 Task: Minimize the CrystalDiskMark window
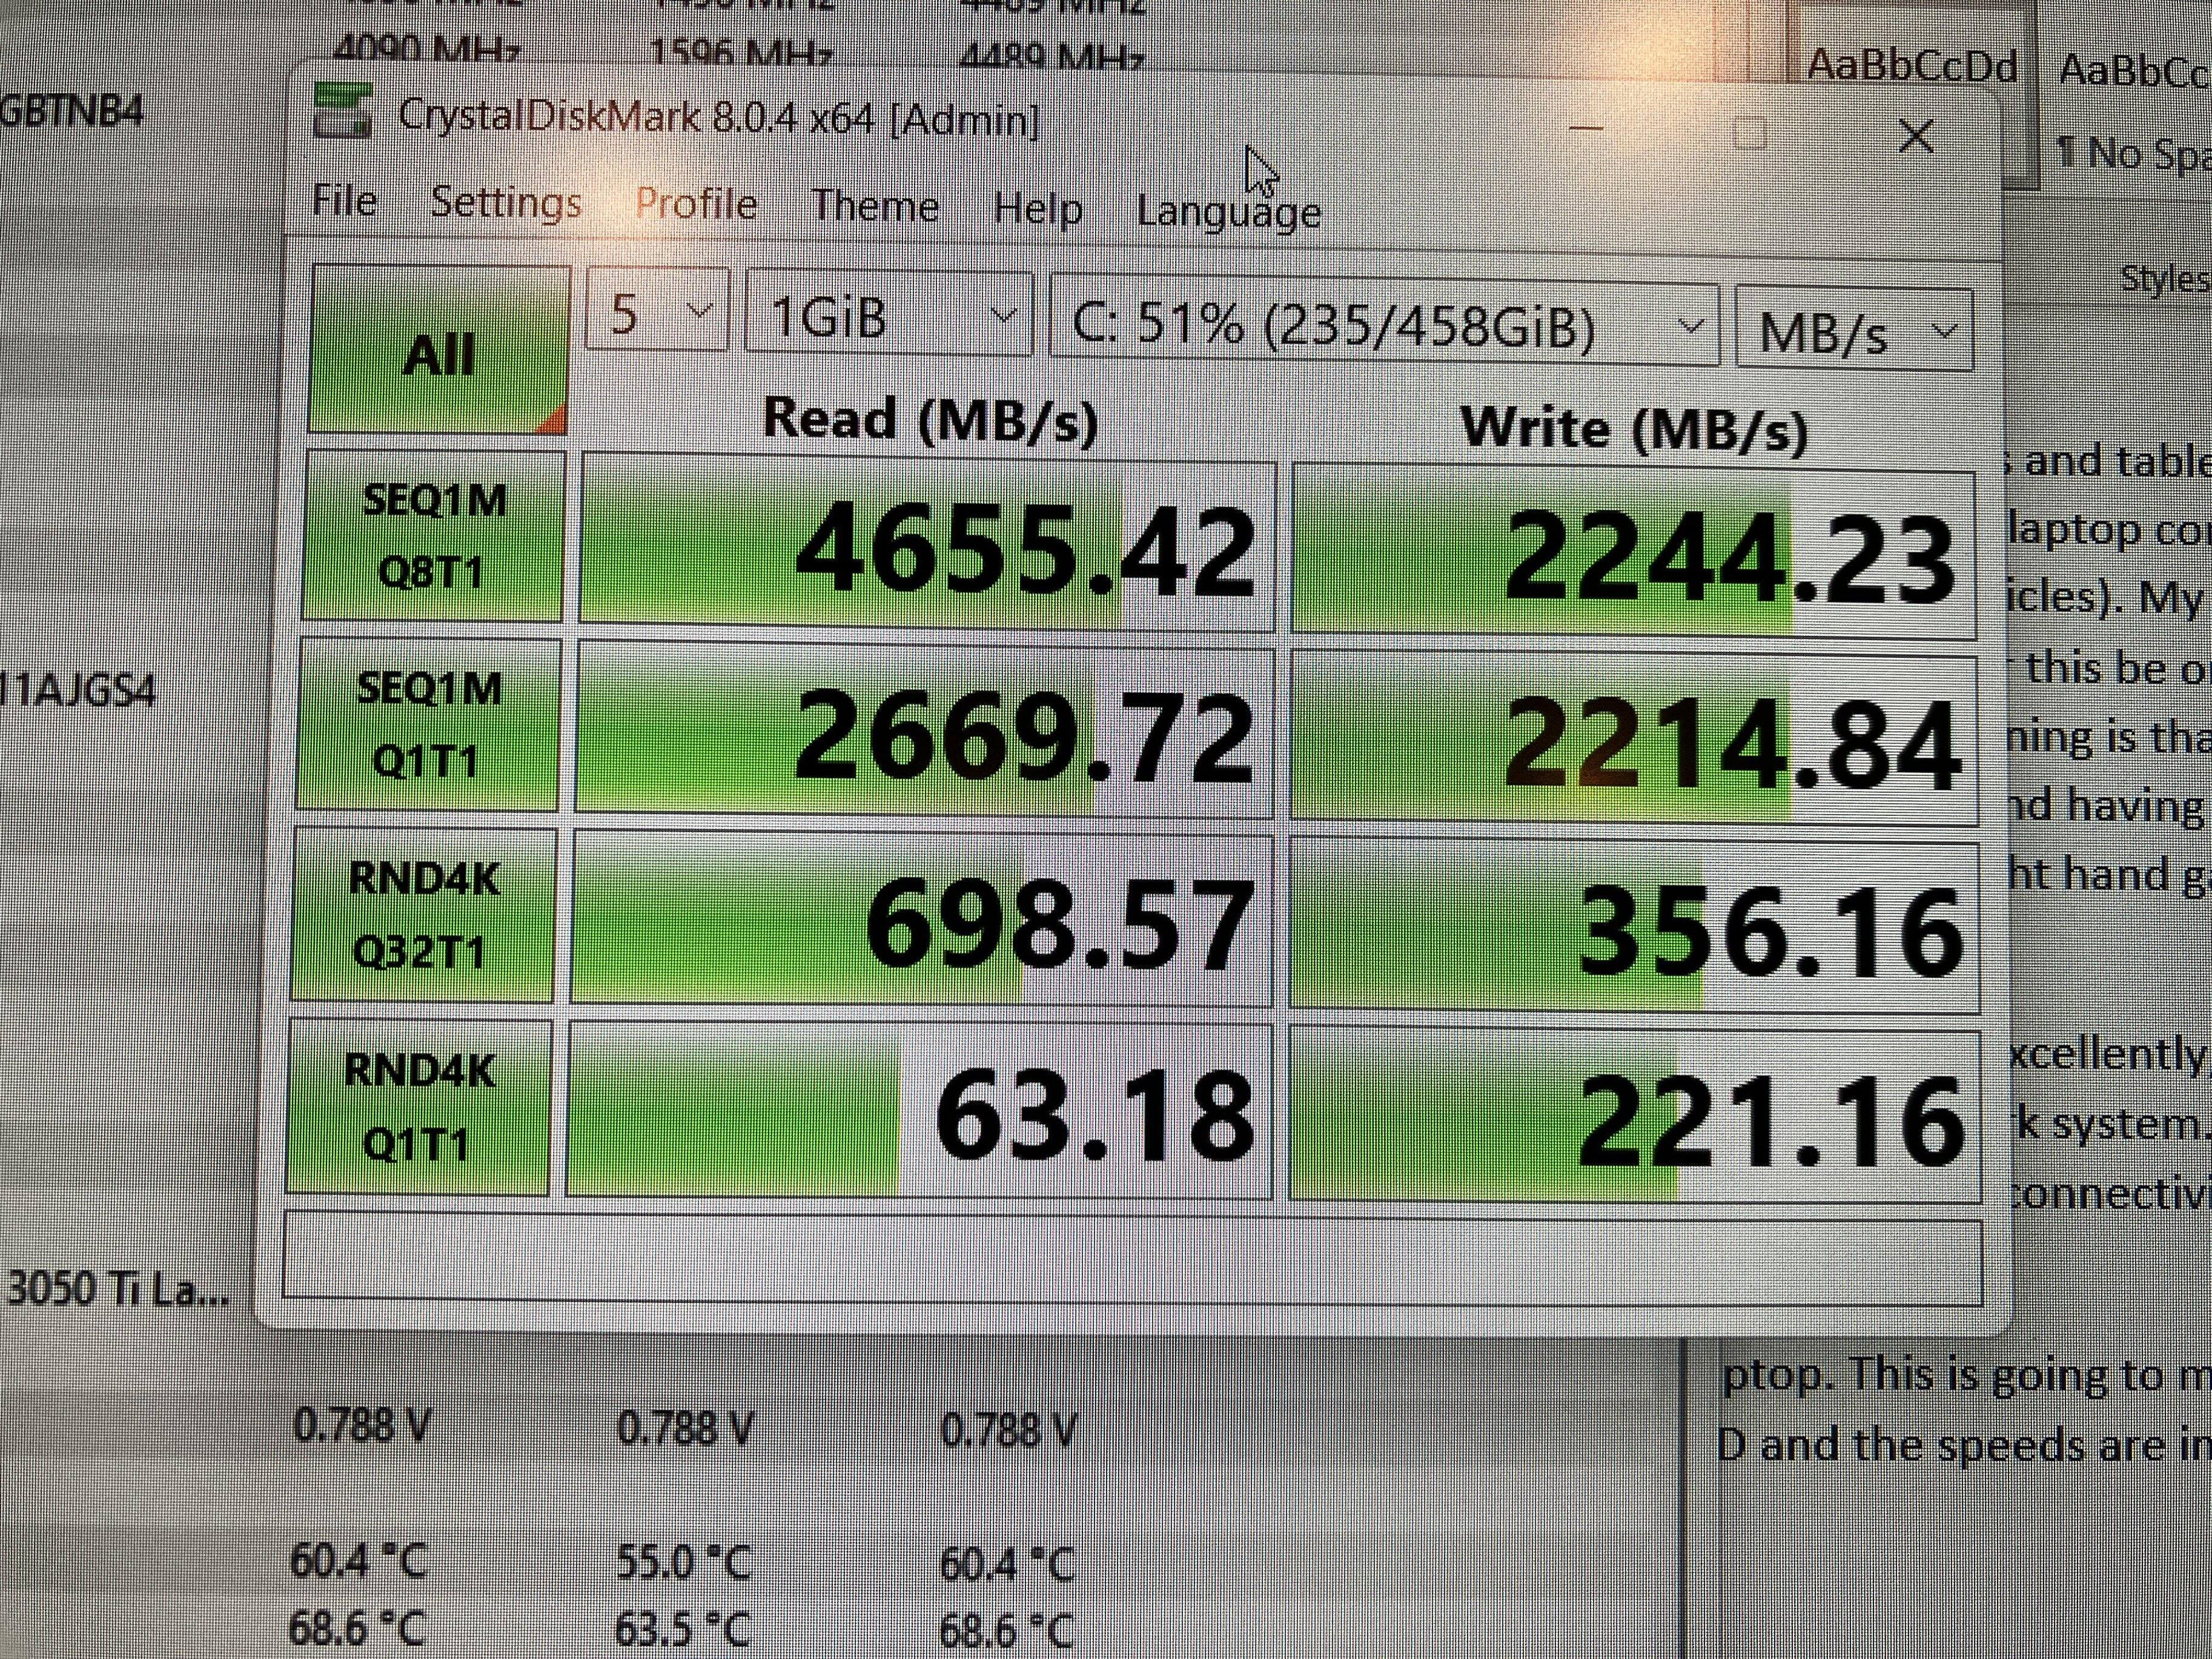(x=1586, y=128)
